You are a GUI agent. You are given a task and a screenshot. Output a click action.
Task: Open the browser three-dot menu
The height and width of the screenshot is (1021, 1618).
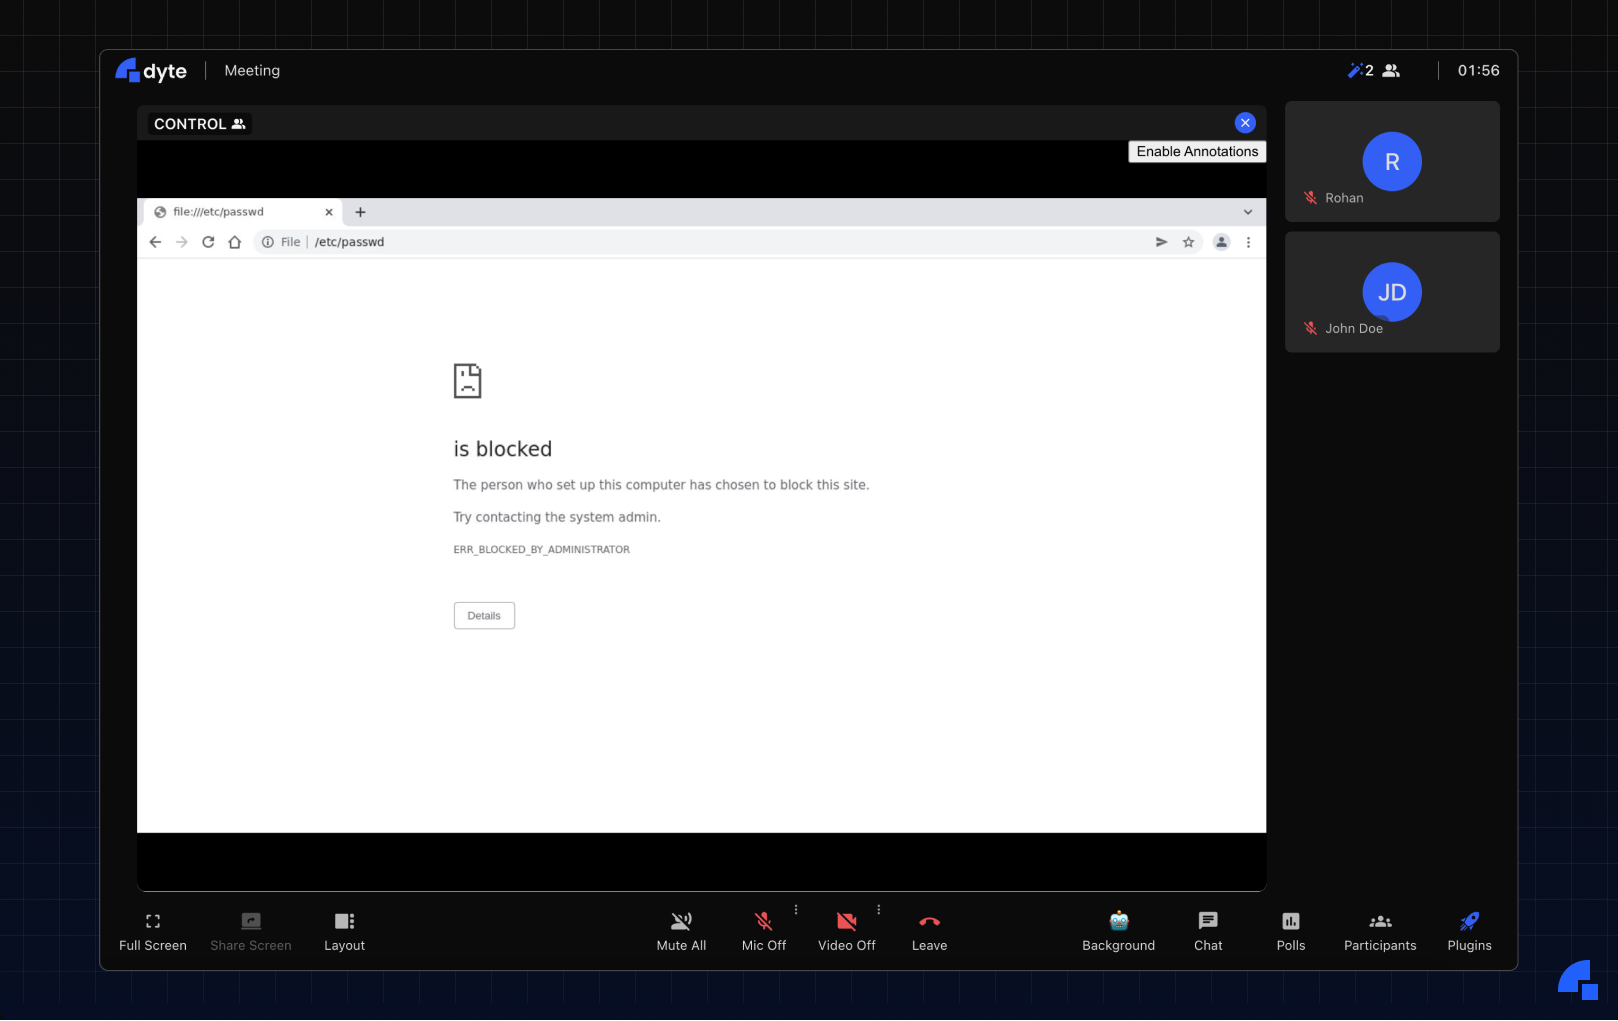pyautogui.click(x=1248, y=242)
